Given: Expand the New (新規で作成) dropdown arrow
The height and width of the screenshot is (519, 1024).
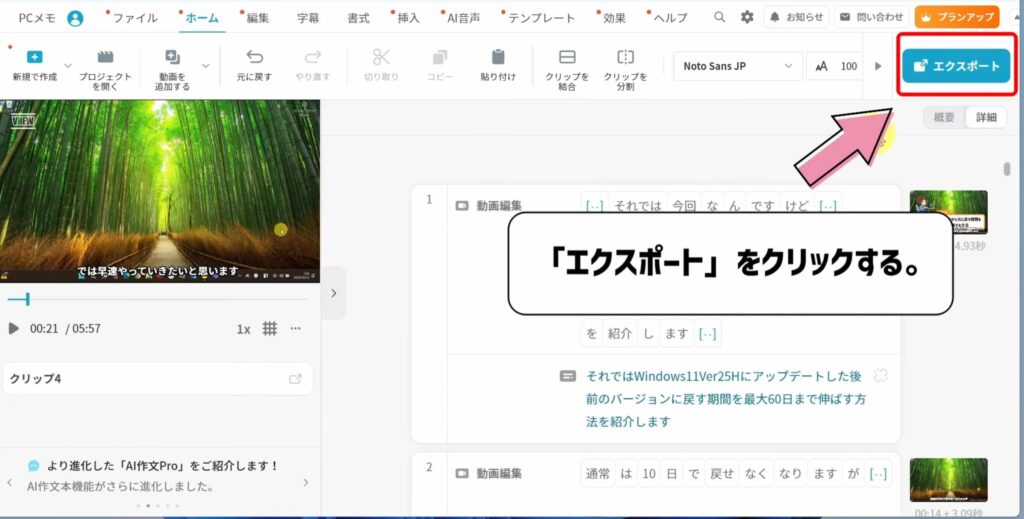Looking at the screenshot, I should click(x=68, y=66).
